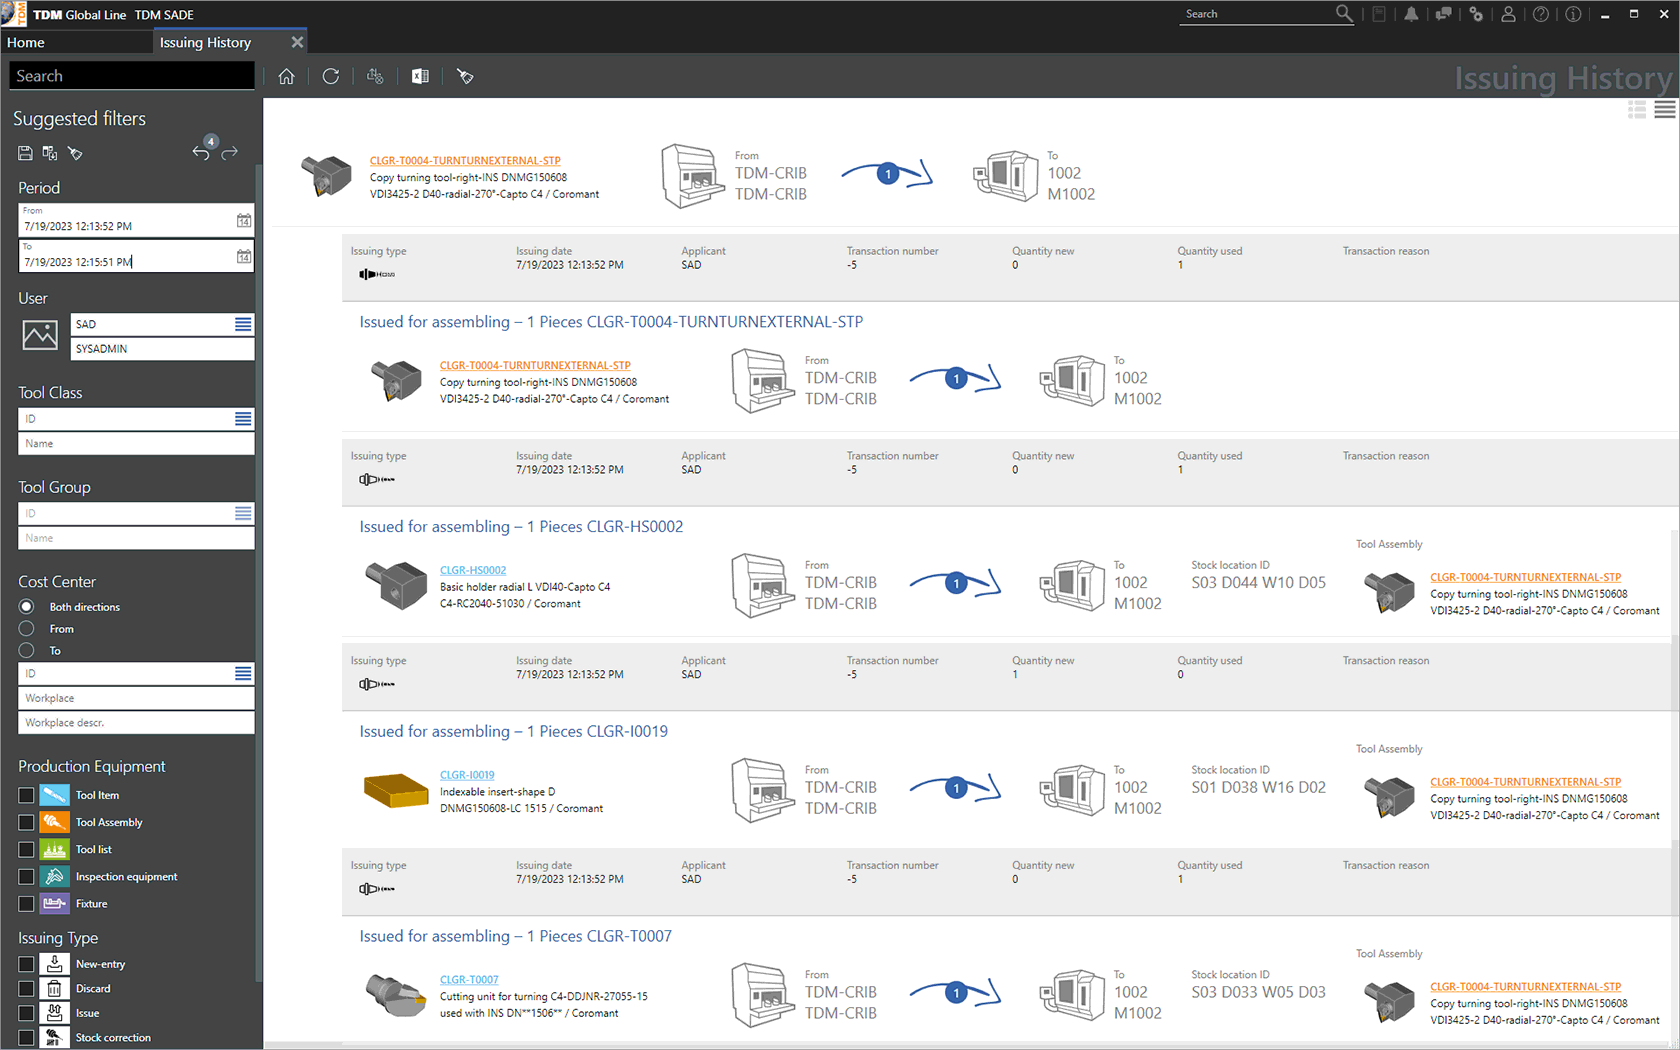The width and height of the screenshot is (1680, 1050).
Task: Open the topmost CLGR-T0004-TURNTURNEXTERNAL-STP link
Action: click(x=465, y=160)
